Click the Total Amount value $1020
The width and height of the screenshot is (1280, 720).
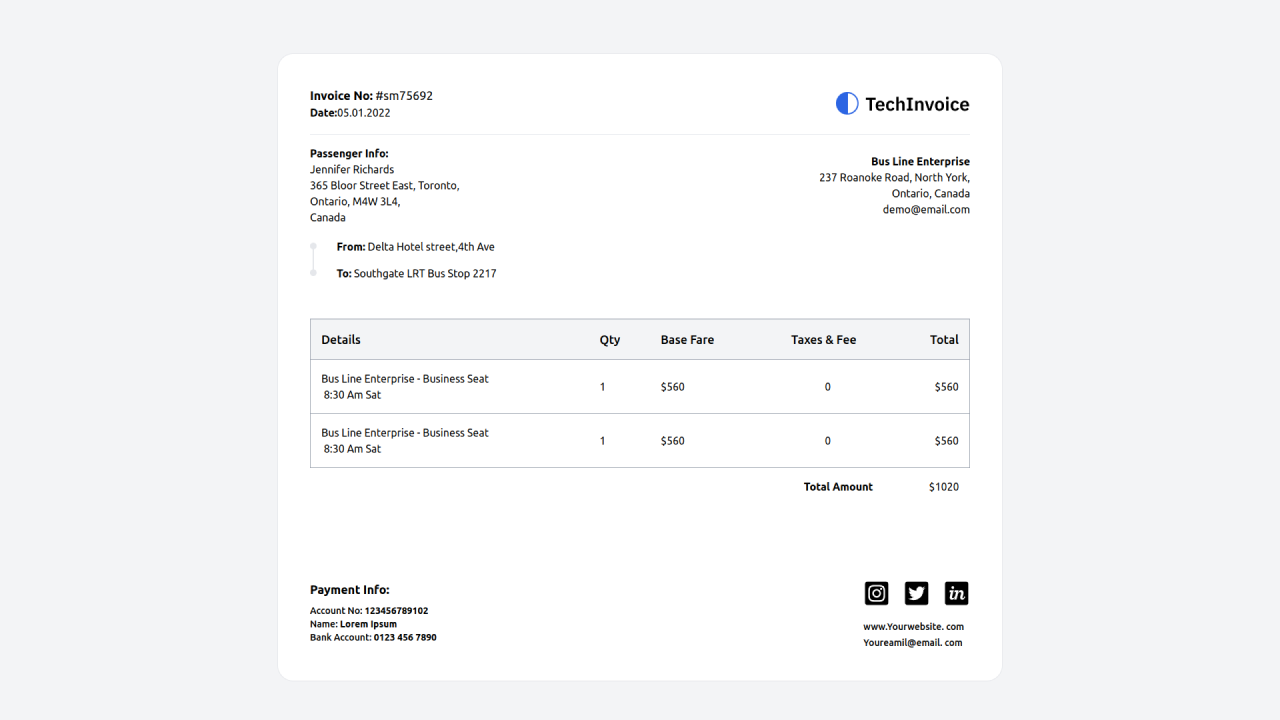click(943, 487)
